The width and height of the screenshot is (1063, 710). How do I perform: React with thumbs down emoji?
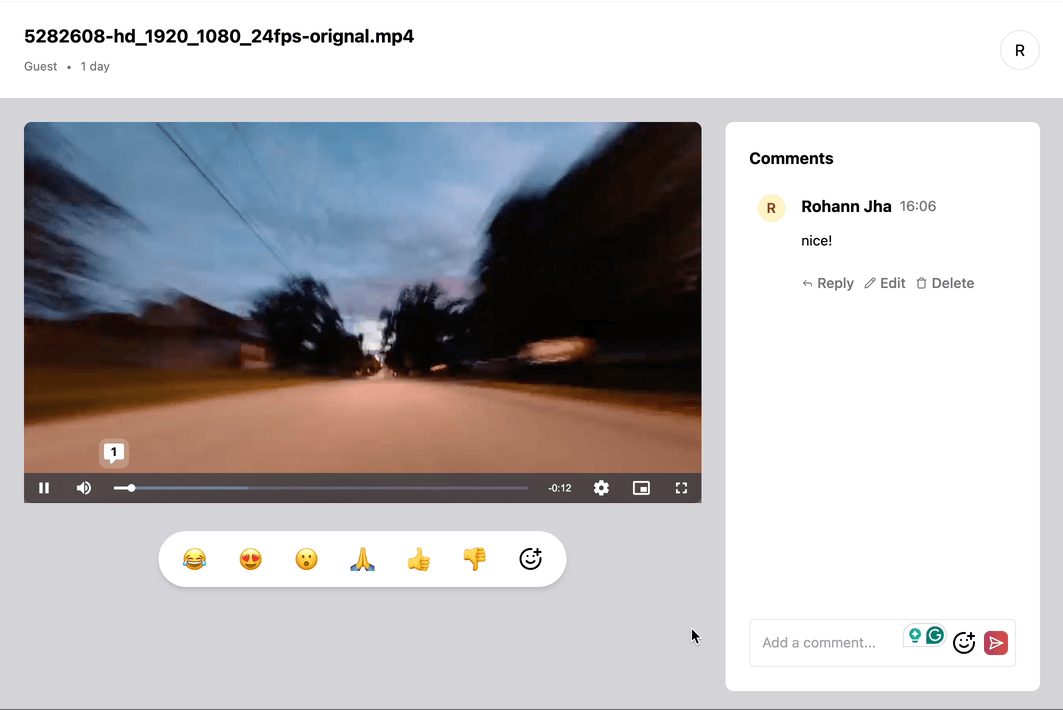pos(475,559)
